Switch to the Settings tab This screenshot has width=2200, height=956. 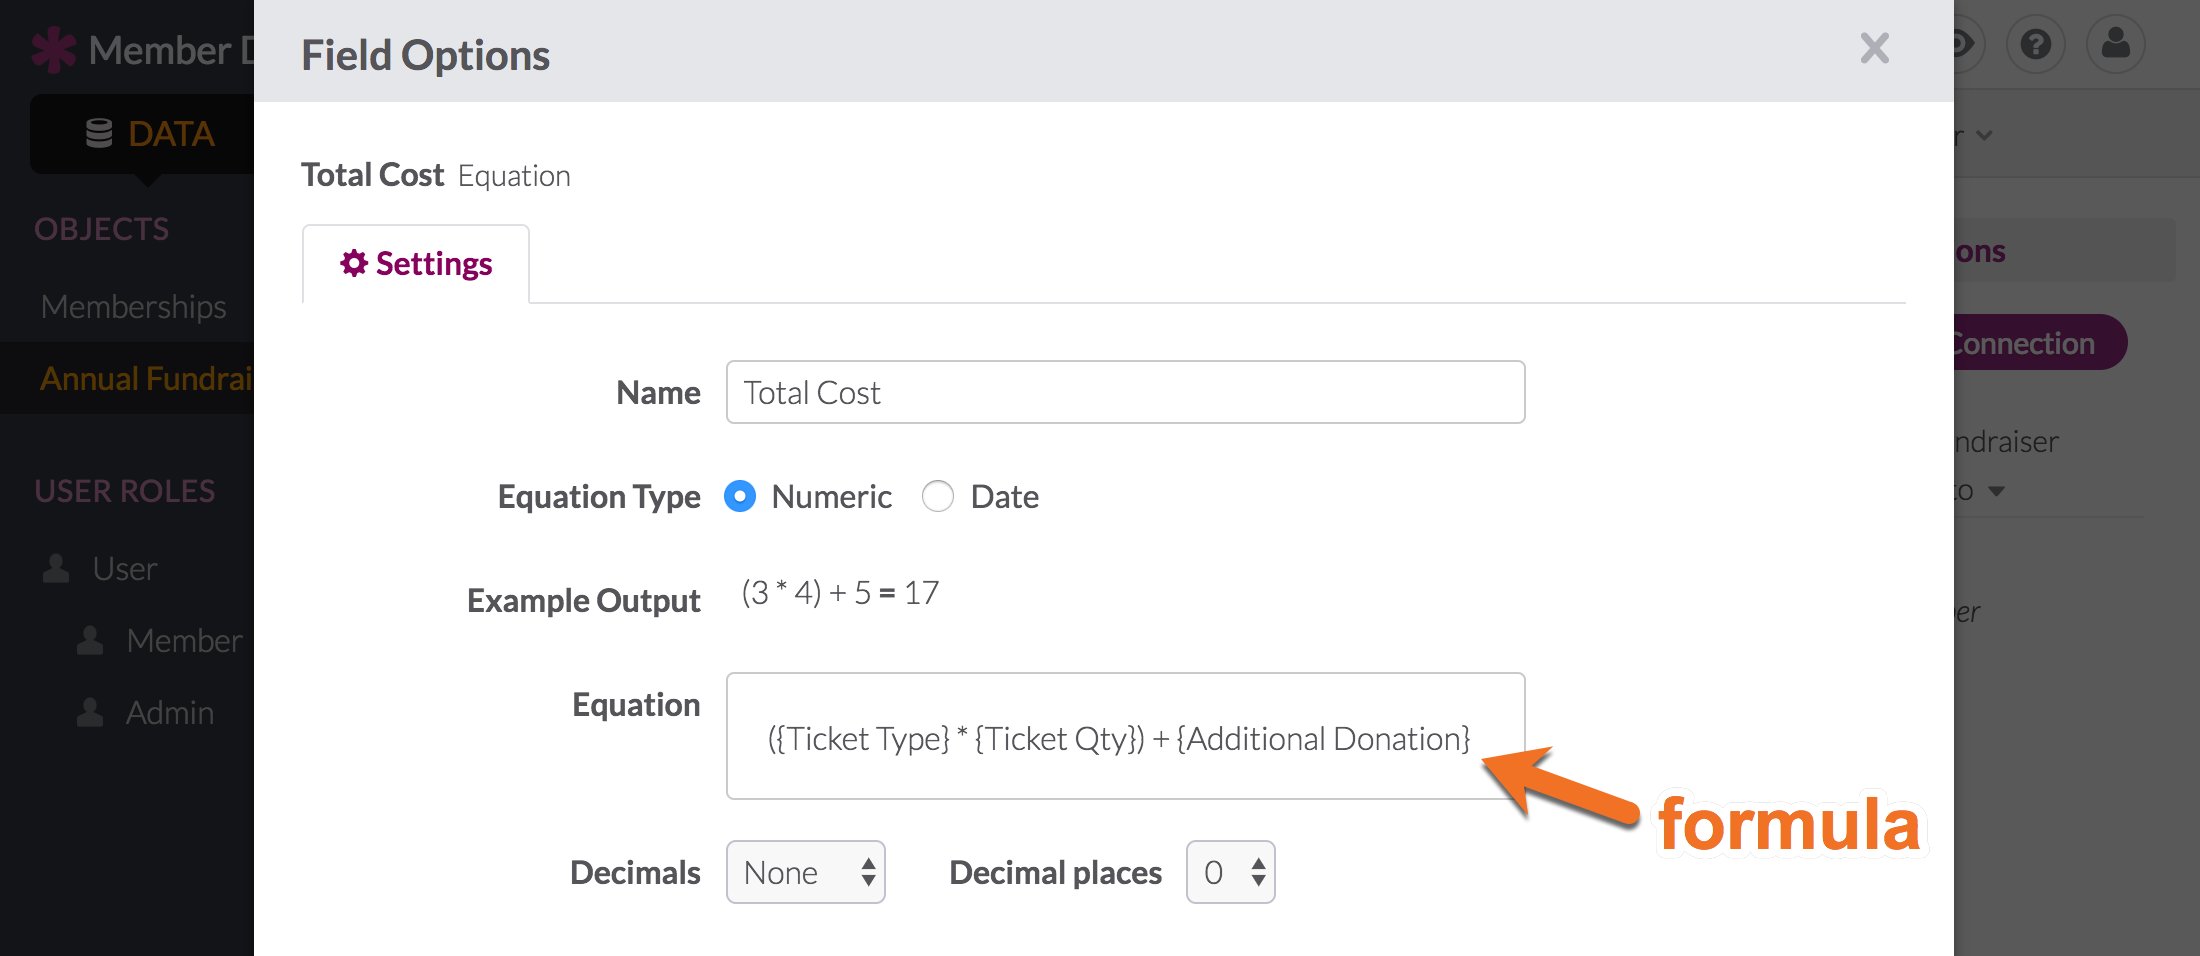416,264
